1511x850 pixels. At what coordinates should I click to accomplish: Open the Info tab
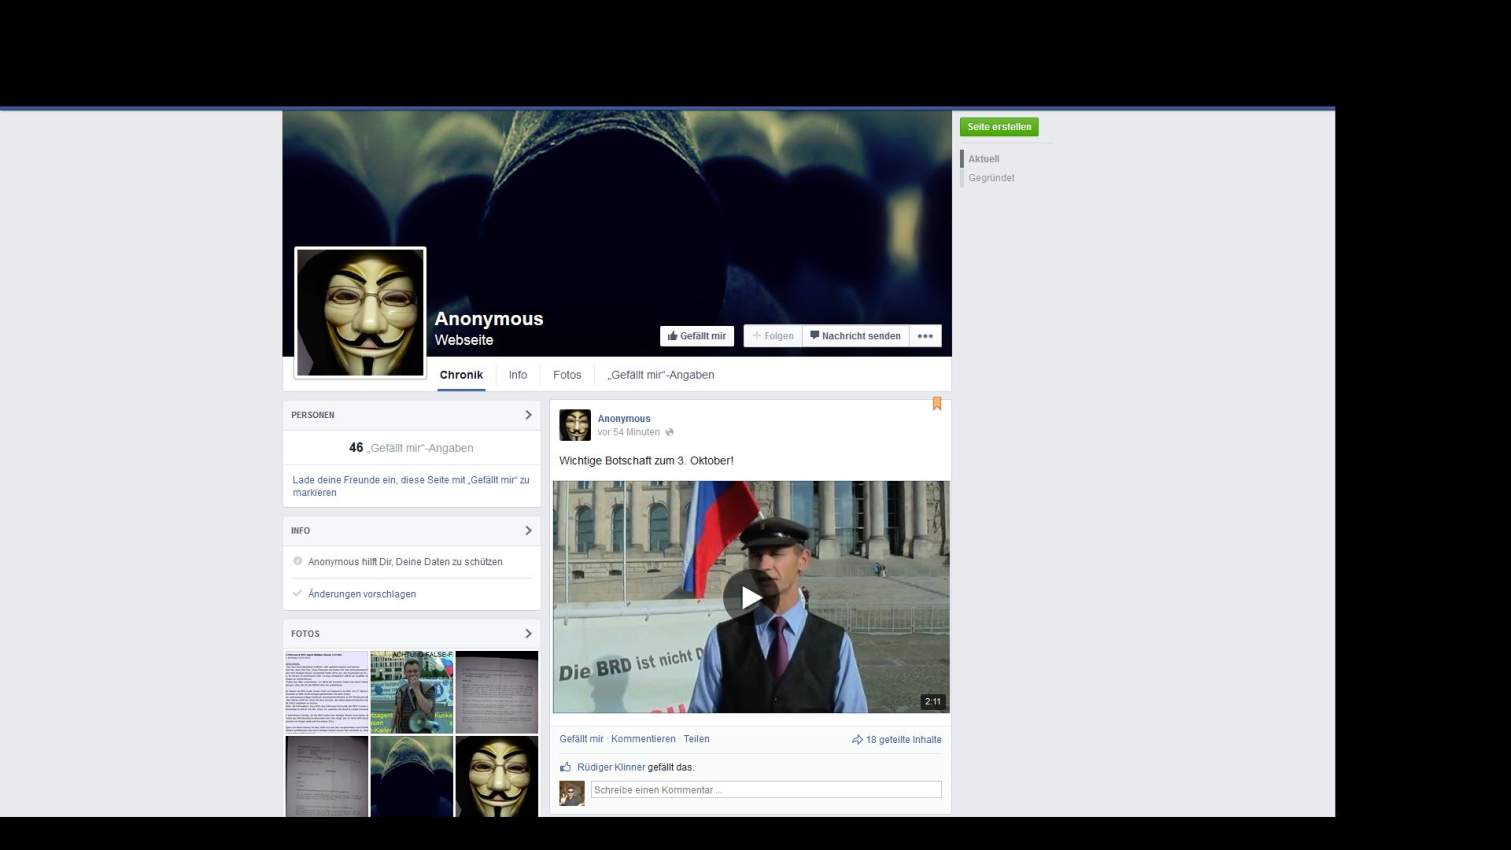click(517, 375)
